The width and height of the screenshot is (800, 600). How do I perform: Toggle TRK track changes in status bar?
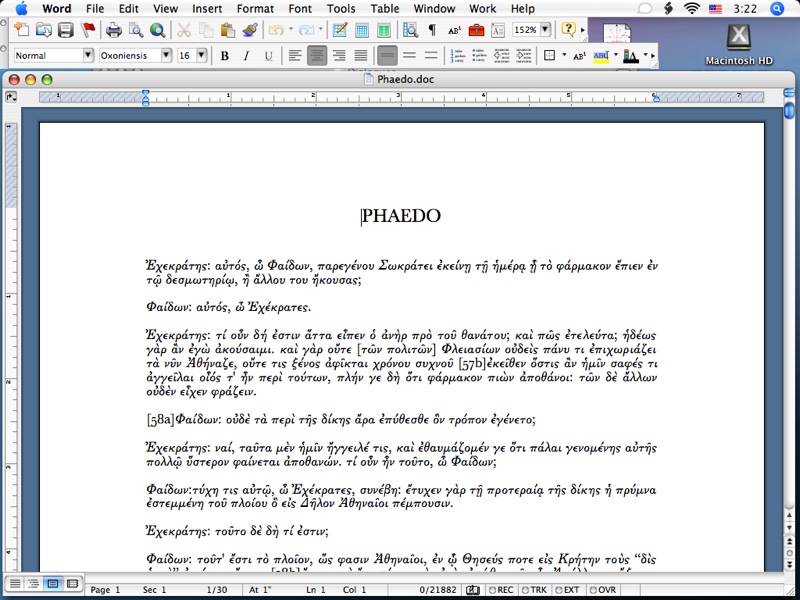[x=537, y=590]
